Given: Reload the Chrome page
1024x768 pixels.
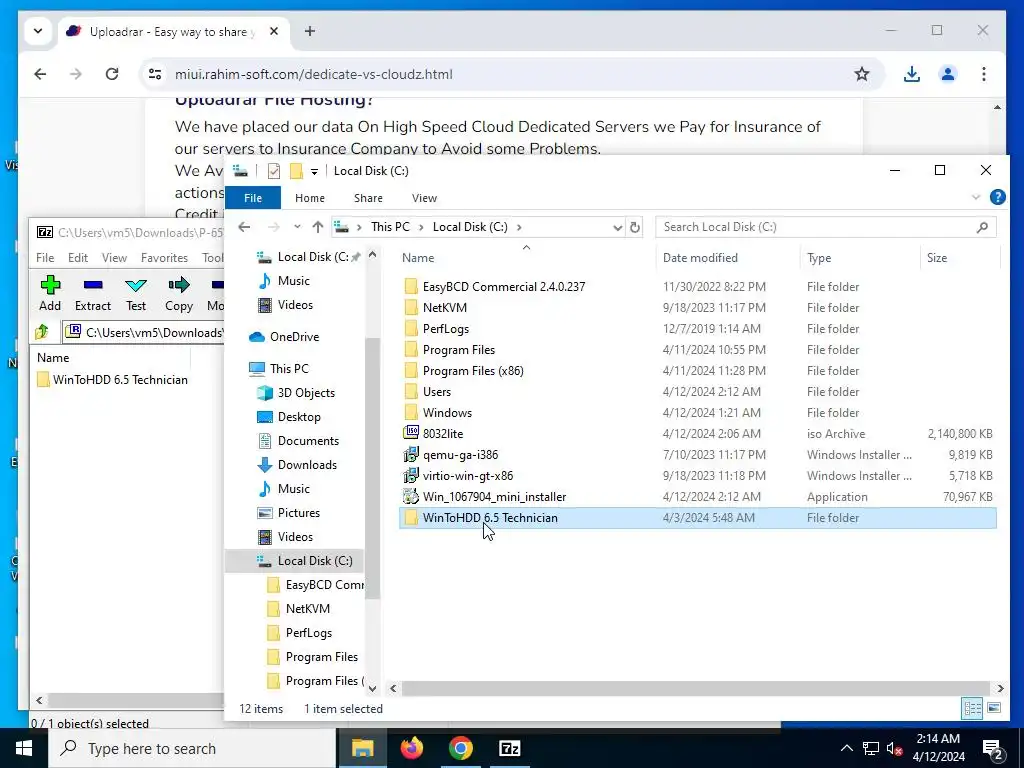Looking at the screenshot, I should pyautogui.click(x=112, y=74).
